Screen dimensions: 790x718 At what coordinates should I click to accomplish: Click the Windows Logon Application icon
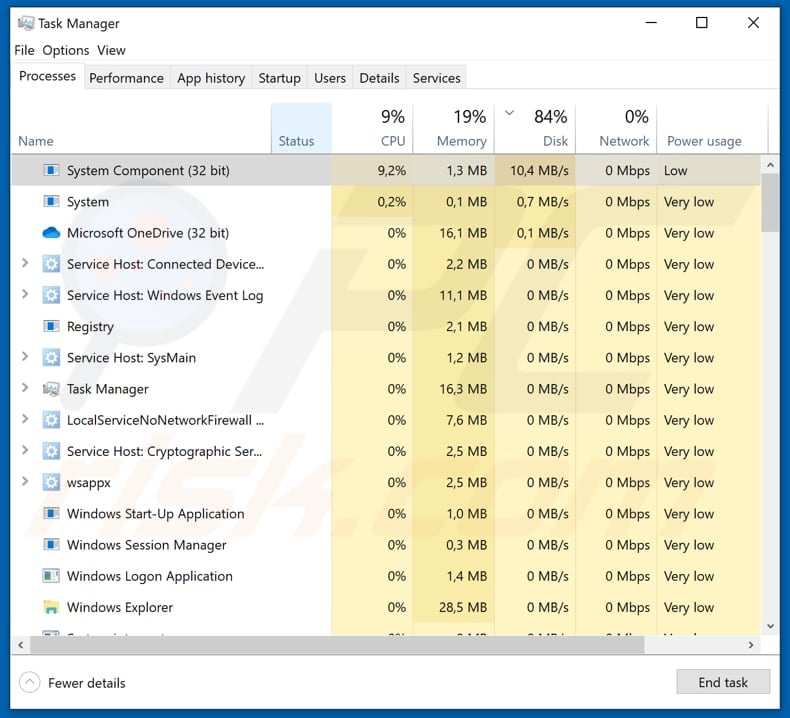pos(51,576)
